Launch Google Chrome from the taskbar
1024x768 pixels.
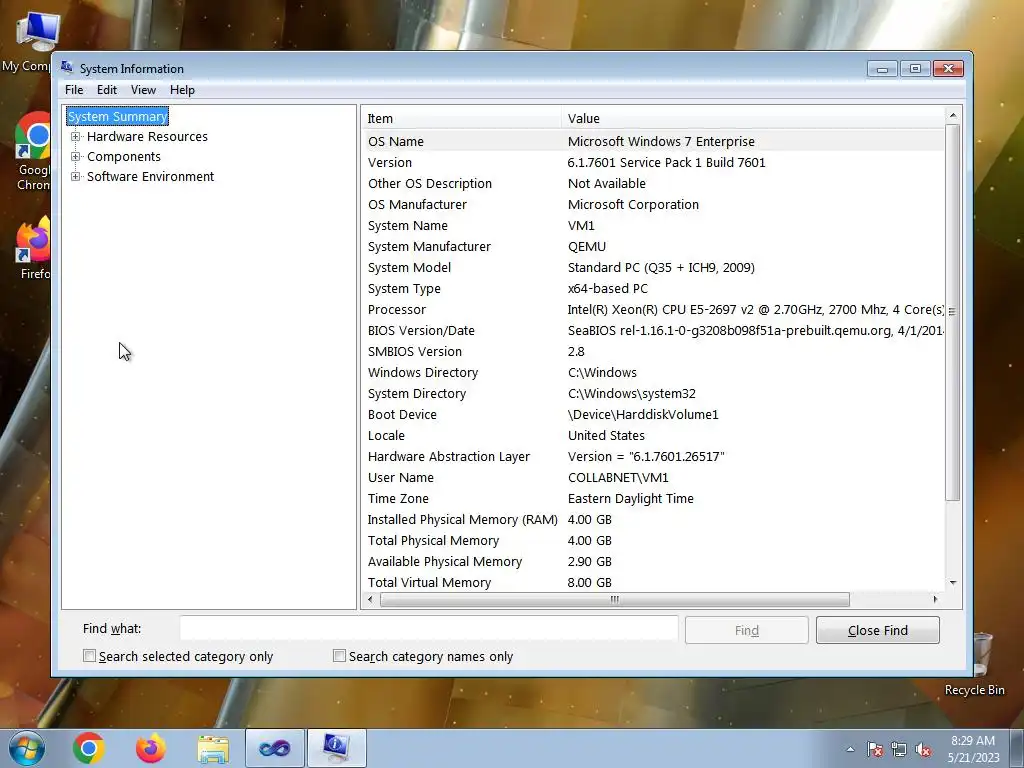tap(89, 748)
